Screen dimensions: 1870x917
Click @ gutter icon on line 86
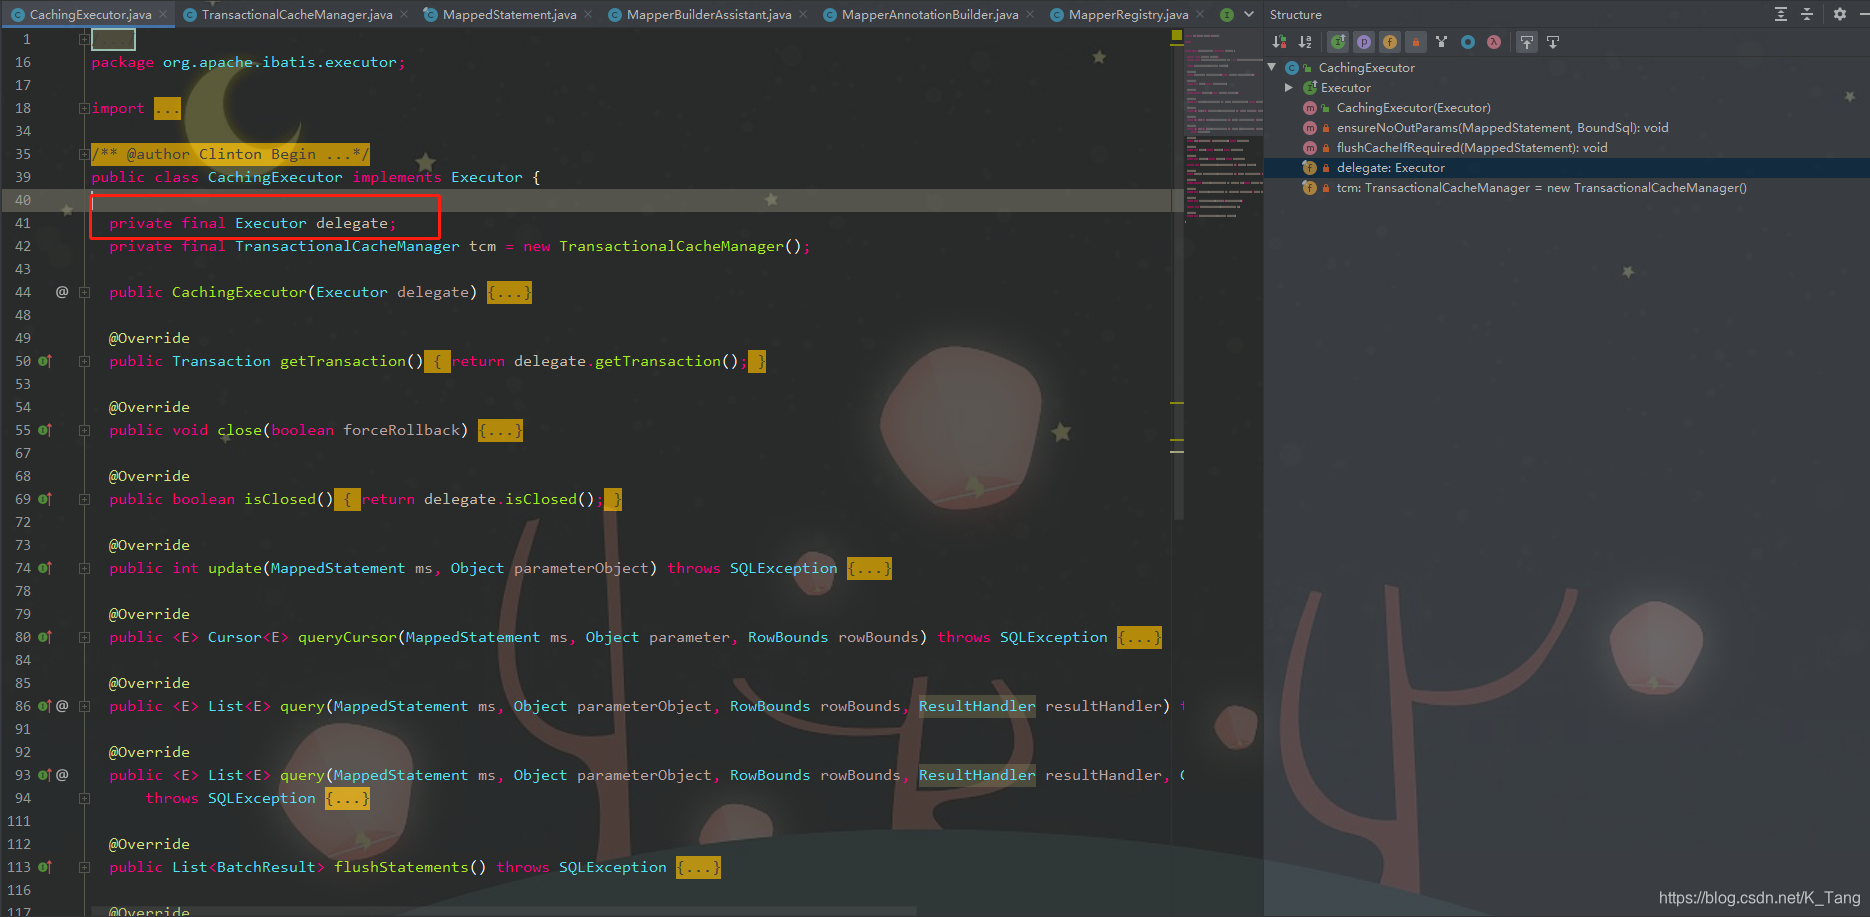[x=62, y=706]
